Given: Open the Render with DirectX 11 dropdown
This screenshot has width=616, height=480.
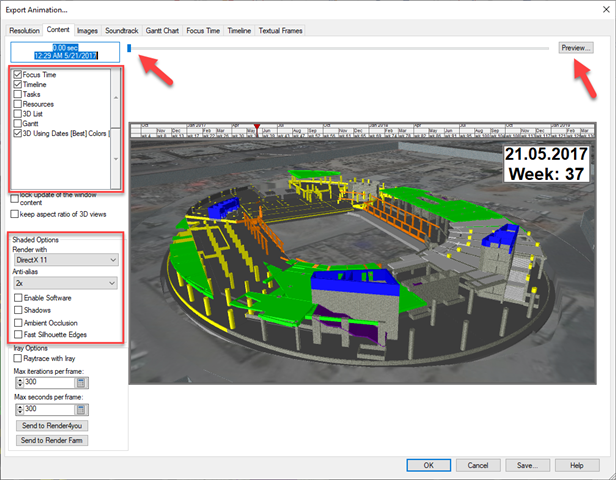Looking at the screenshot, I should point(65,260).
